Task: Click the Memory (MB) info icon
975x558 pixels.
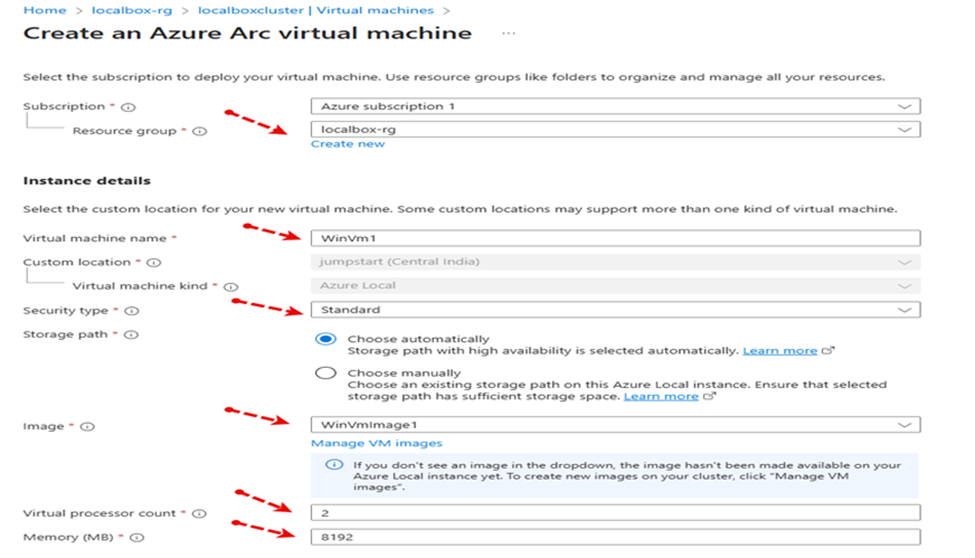Action: pos(137,537)
